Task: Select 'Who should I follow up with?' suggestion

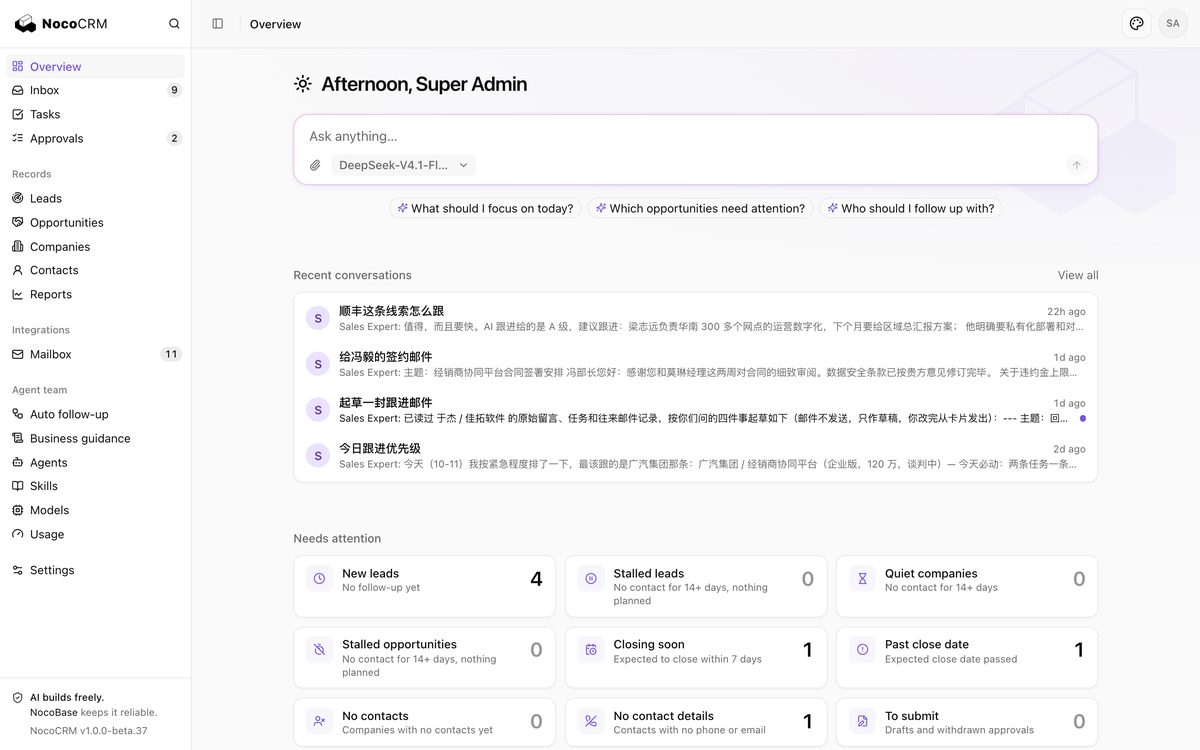Action: [910, 208]
